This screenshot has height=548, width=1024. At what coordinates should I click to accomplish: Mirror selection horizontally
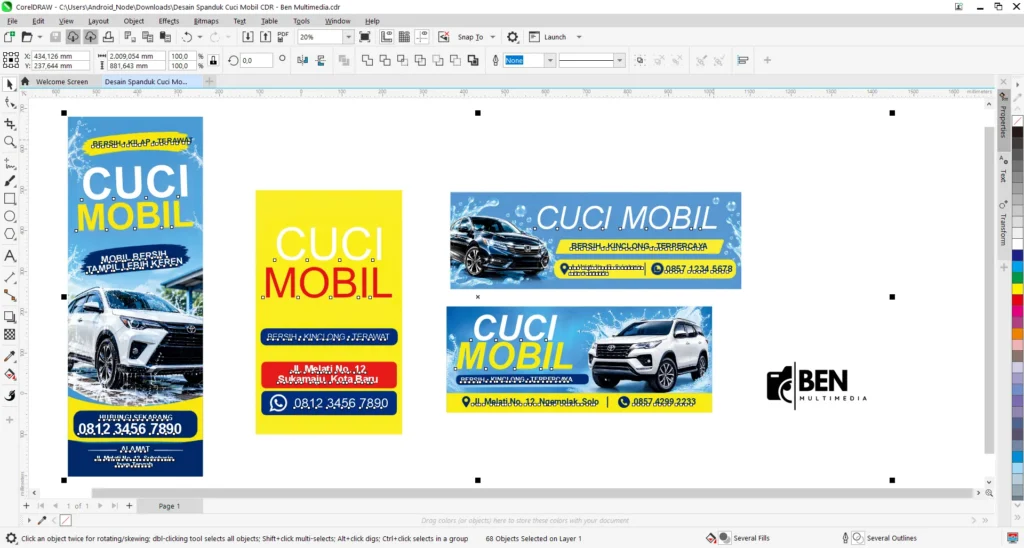point(302,60)
